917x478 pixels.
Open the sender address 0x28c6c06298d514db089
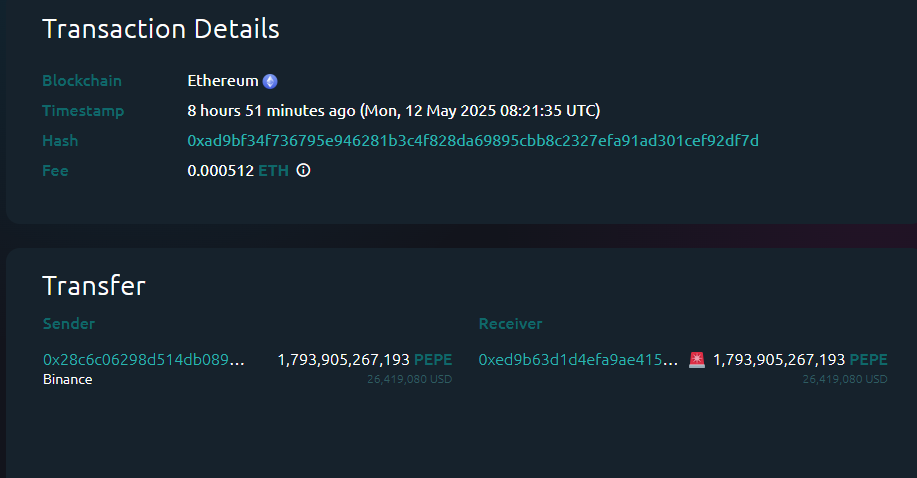pyautogui.click(x=144, y=359)
